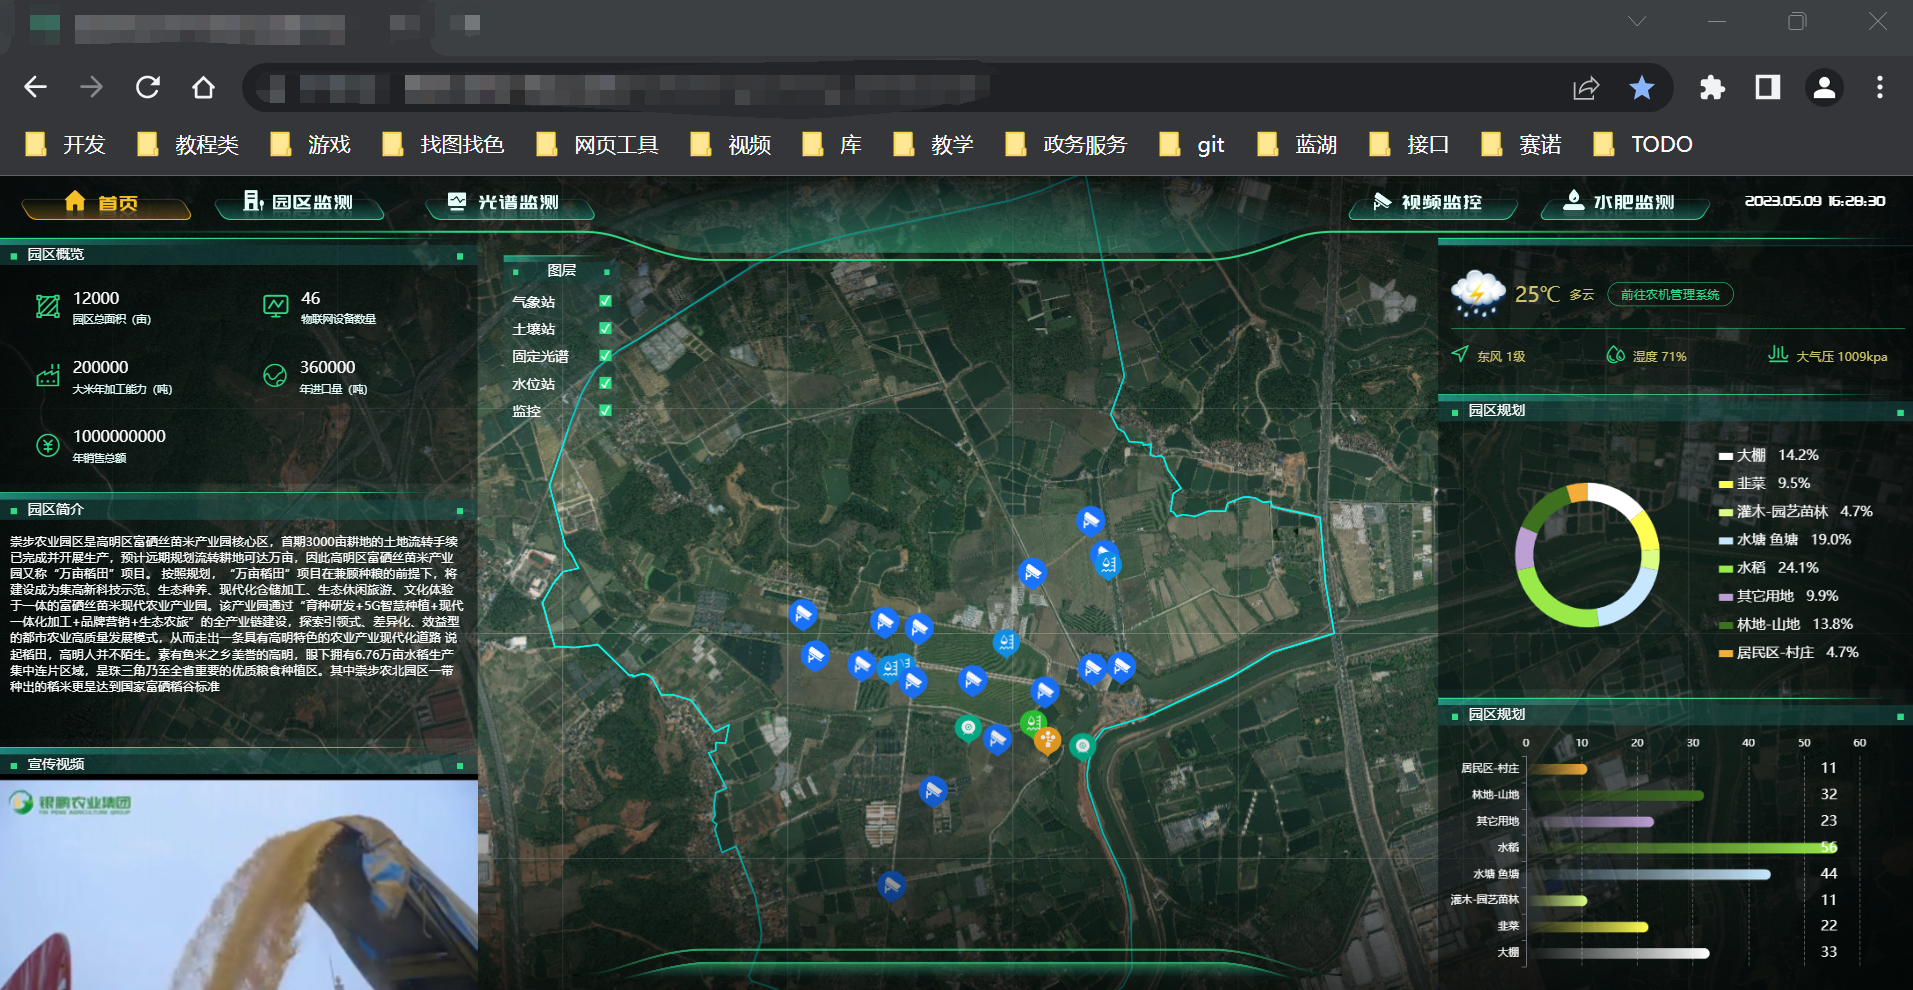
Task: Open the 蓝湖 bookmark folder
Action: pyautogui.click(x=1298, y=145)
